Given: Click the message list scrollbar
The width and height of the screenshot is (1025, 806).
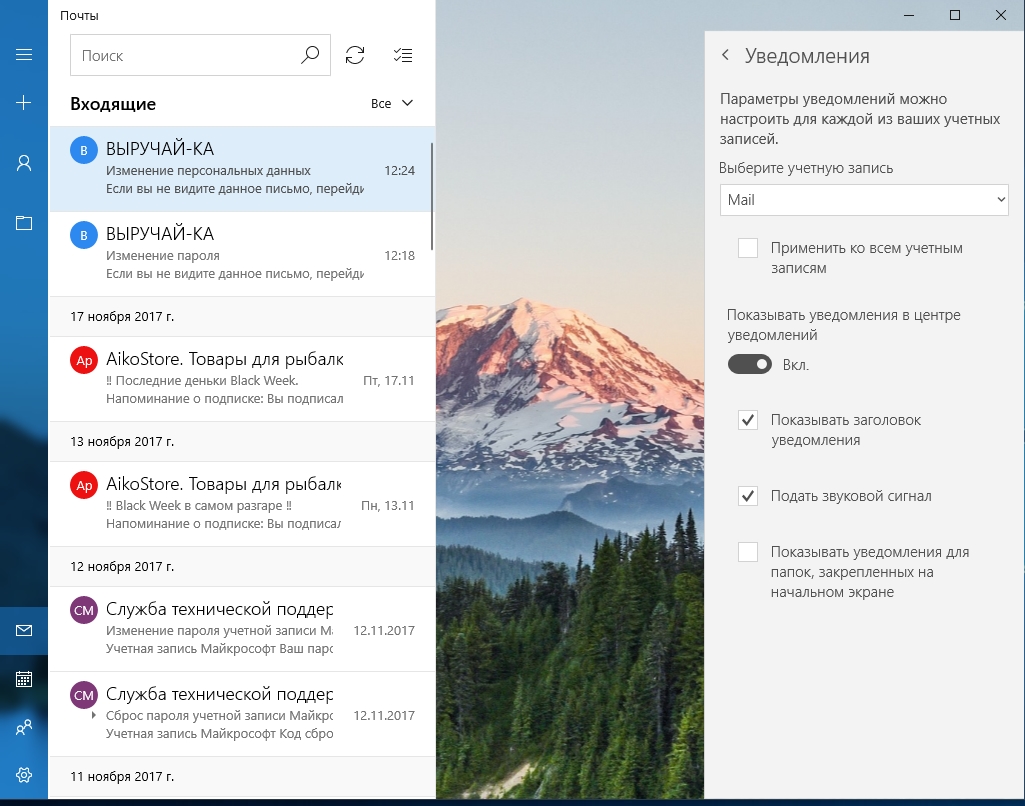Looking at the screenshot, I should [432, 196].
